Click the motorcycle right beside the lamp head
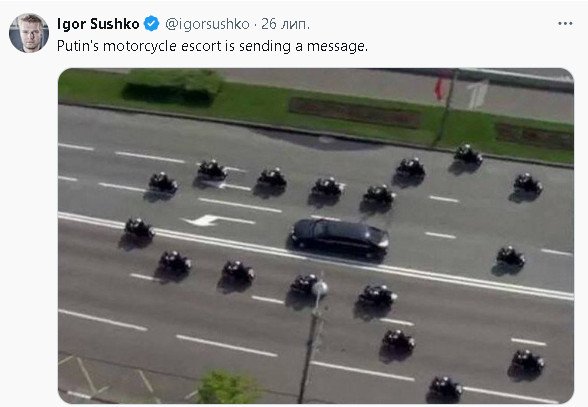Viewport: 588px width, 407px height. tap(304, 284)
